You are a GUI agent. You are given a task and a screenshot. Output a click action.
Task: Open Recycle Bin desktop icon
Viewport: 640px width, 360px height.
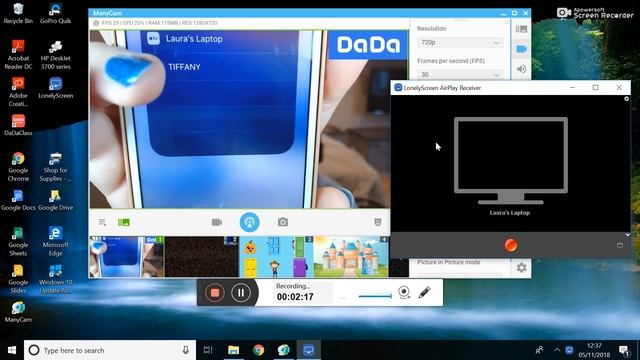coord(18,13)
